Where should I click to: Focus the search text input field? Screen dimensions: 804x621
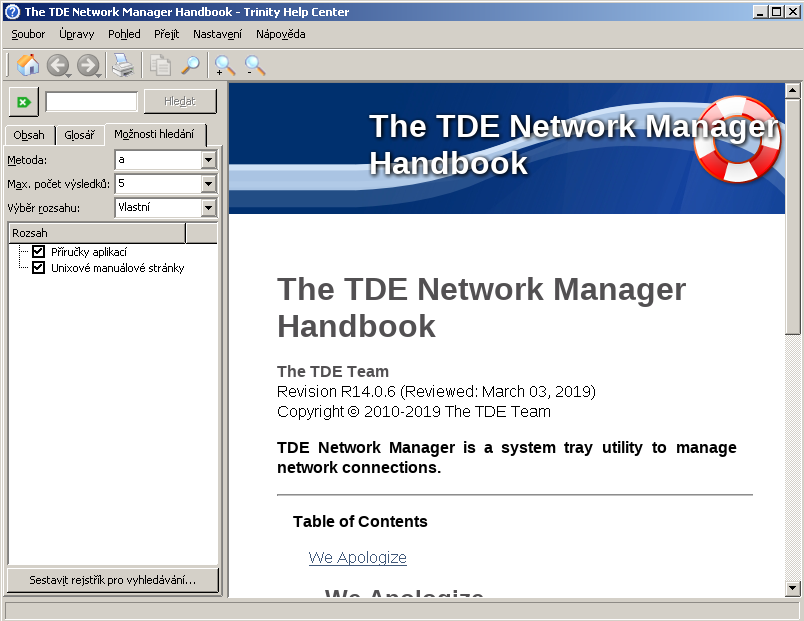point(91,101)
